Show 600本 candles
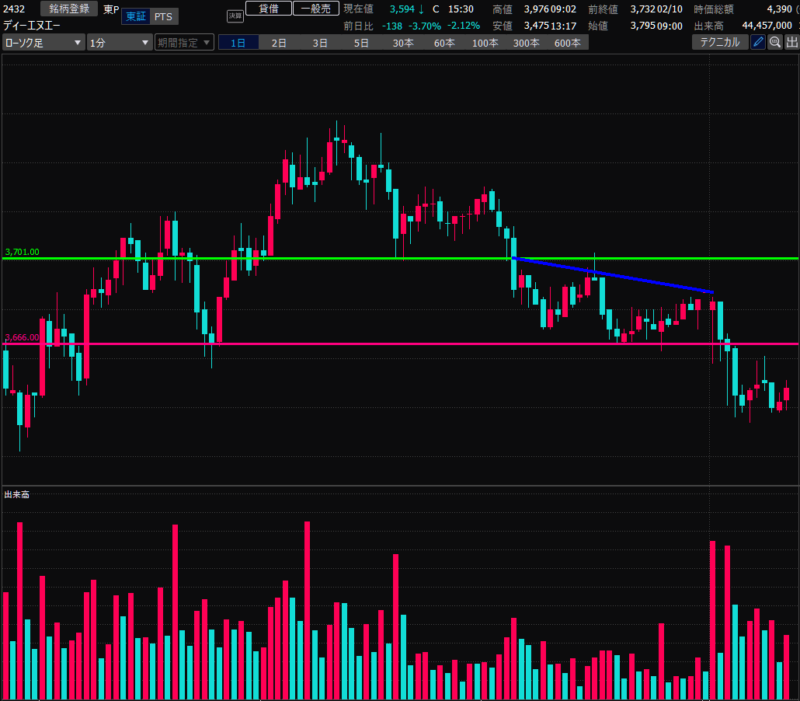 click(x=567, y=43)
